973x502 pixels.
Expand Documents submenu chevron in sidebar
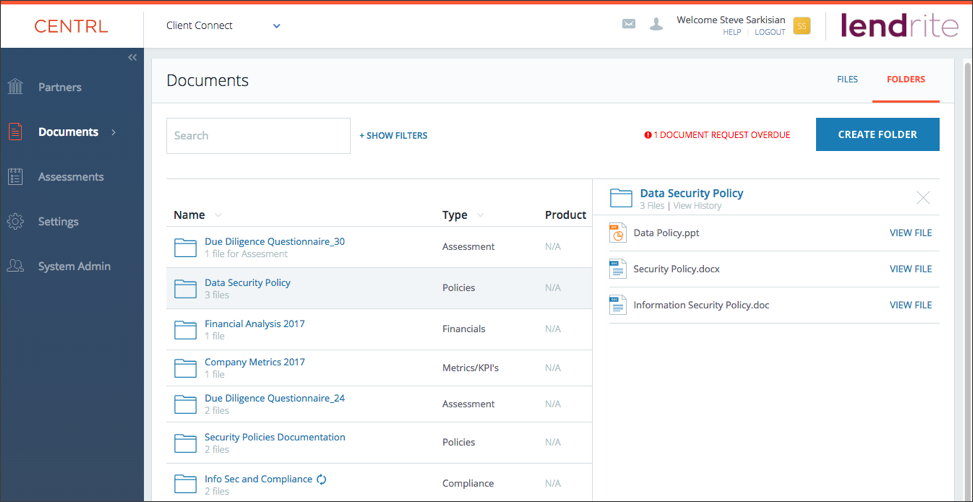click(114, 132)
